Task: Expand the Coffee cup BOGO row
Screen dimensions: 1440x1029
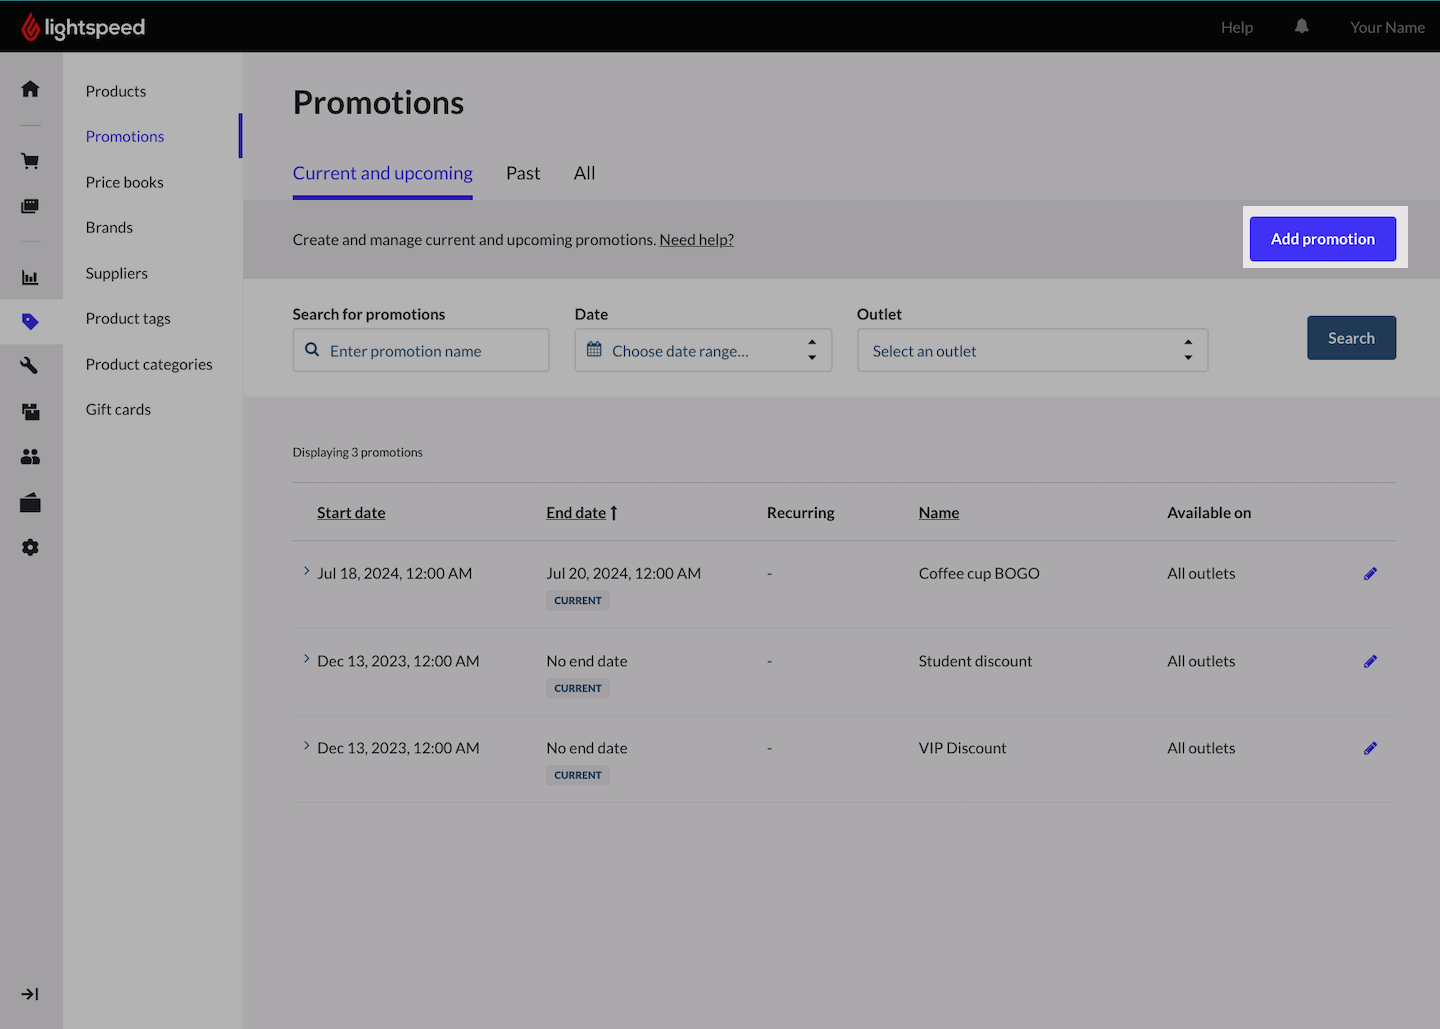Action: (x=306, y=571)
